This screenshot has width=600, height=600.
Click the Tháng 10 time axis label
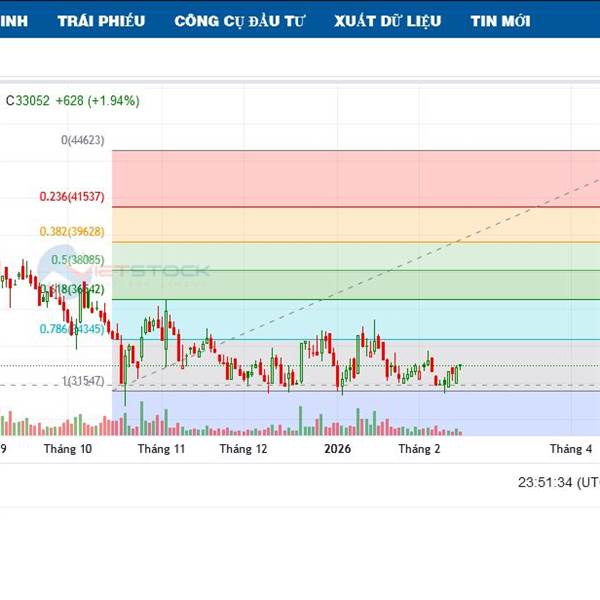[68, 450]
